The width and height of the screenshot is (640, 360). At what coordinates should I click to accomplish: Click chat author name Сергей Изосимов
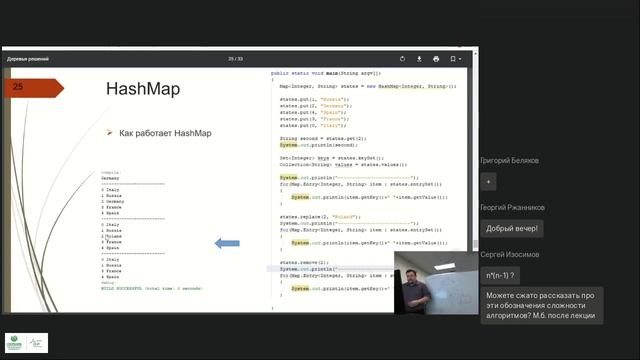point(510,254)
